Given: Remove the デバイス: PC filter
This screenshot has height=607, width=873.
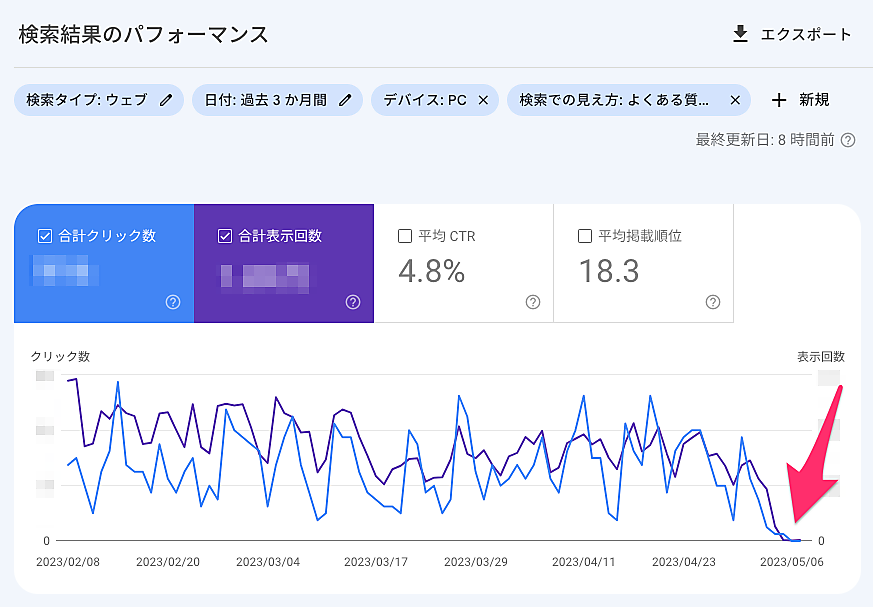Looking at the screenshot, I should 483,100.
